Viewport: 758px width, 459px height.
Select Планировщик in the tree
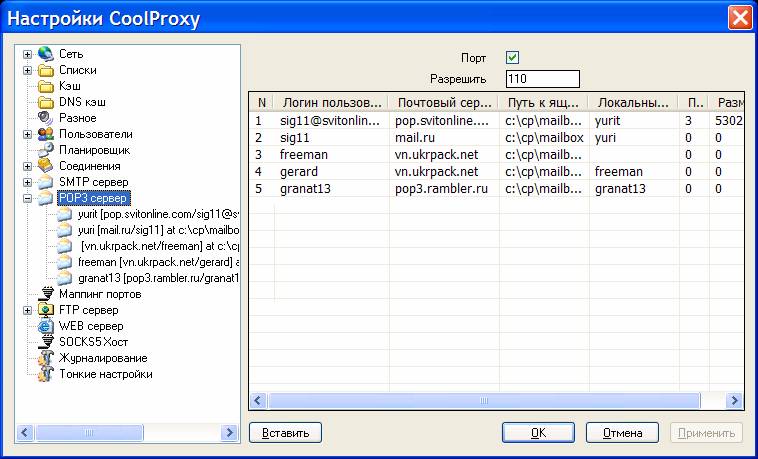click(x=95, y=150)
